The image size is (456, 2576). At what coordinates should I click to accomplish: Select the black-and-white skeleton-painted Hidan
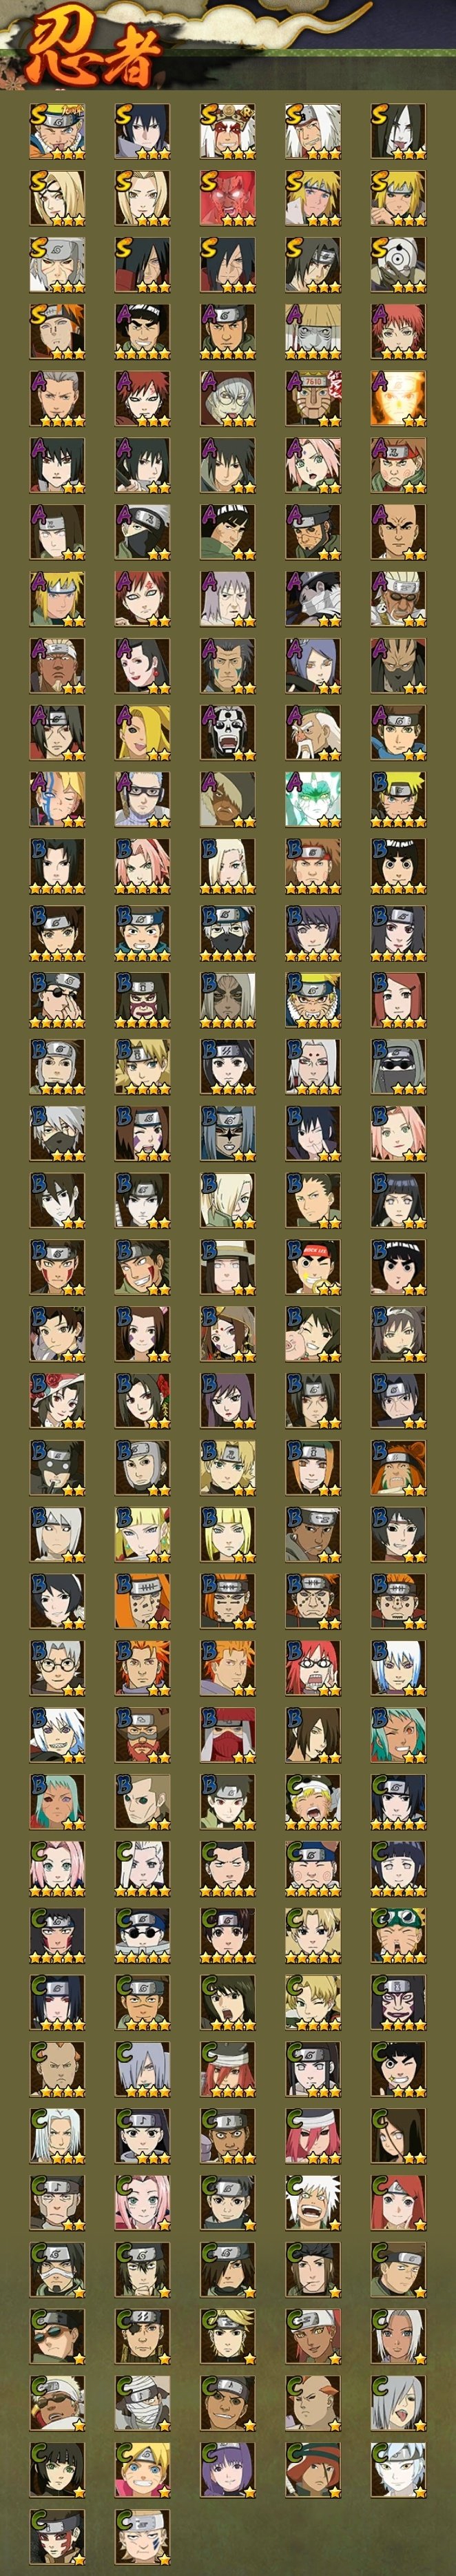(228, 732)
